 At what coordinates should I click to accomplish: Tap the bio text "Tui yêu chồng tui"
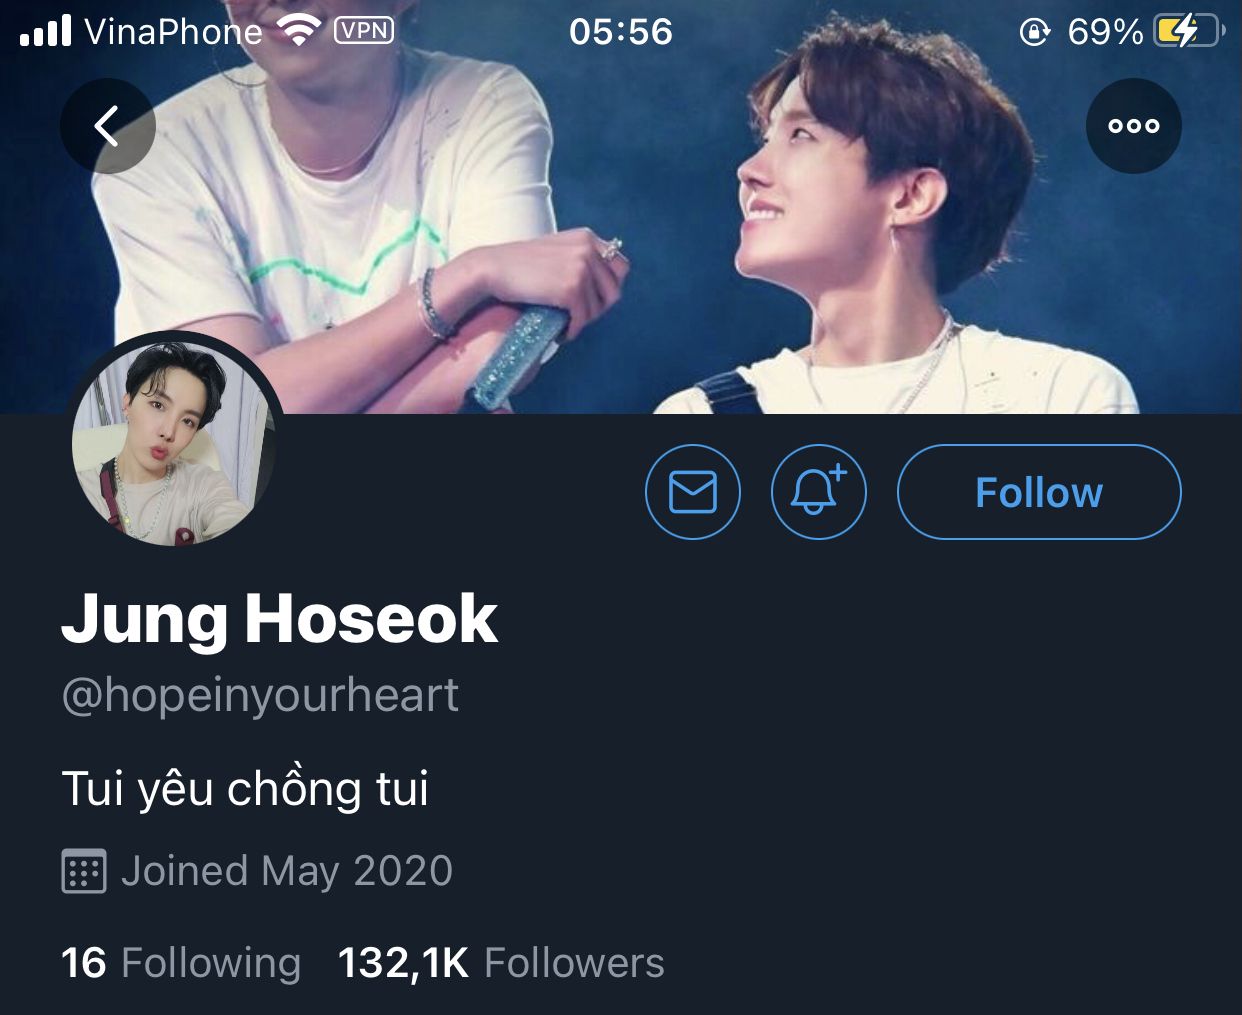click(245, 788)
